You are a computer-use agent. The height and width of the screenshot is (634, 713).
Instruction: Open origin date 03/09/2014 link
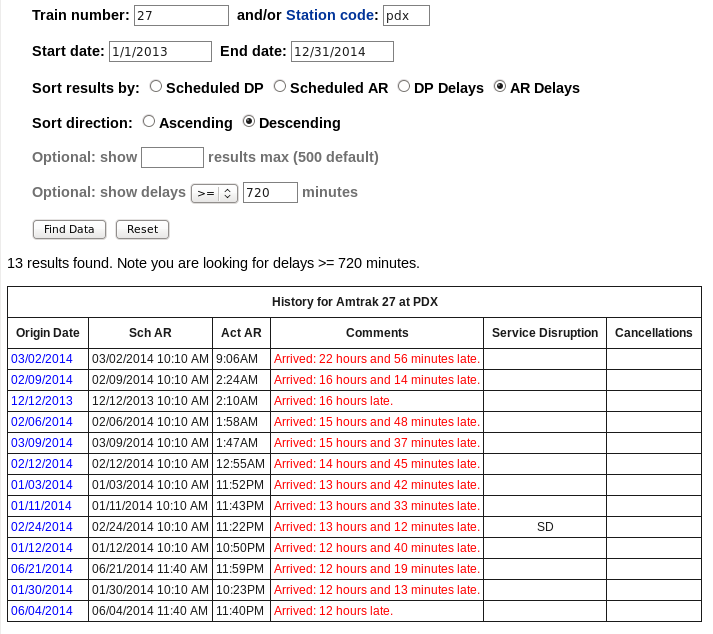[x=42, y=443]
